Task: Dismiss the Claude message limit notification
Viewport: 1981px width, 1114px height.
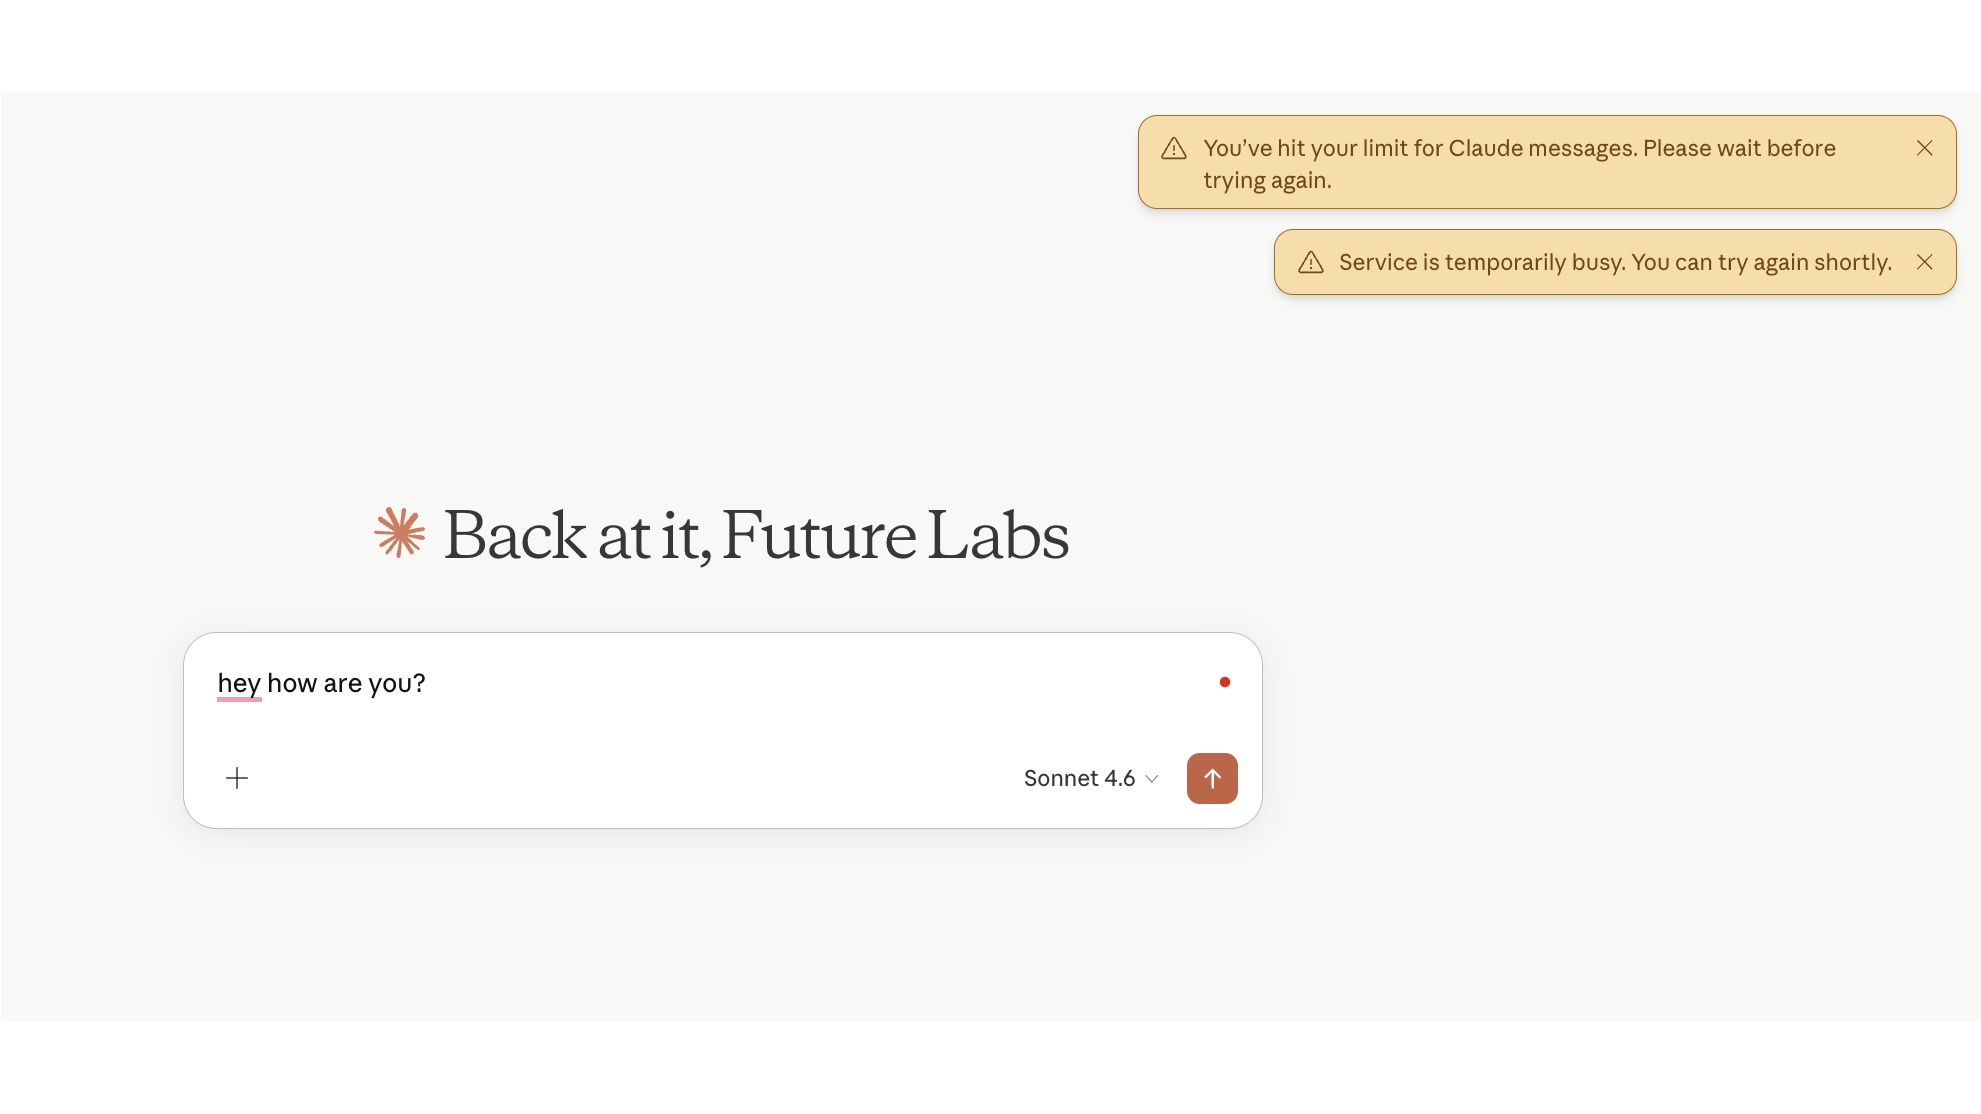Action: [x=1924, y=148]
